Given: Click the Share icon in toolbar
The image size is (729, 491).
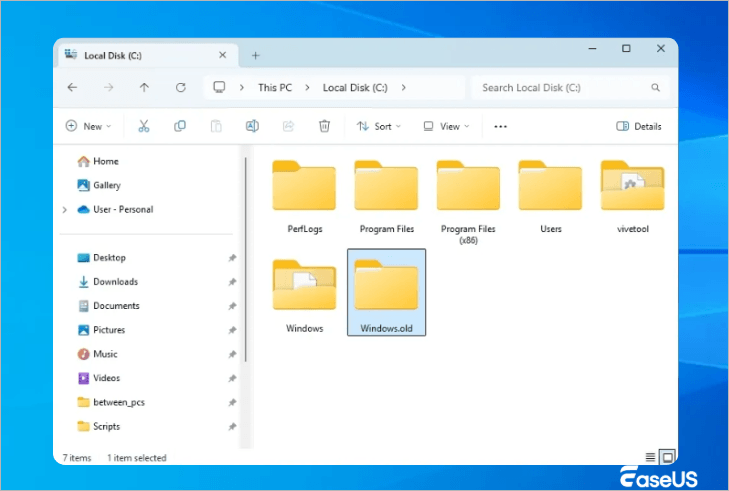Looking at the screenshot, I should tap(288, 126).
